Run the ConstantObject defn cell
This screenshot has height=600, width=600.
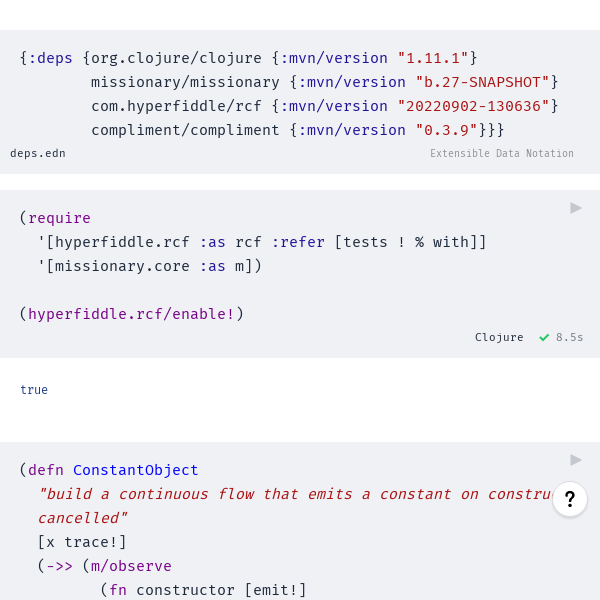click(x=576, y=460)
